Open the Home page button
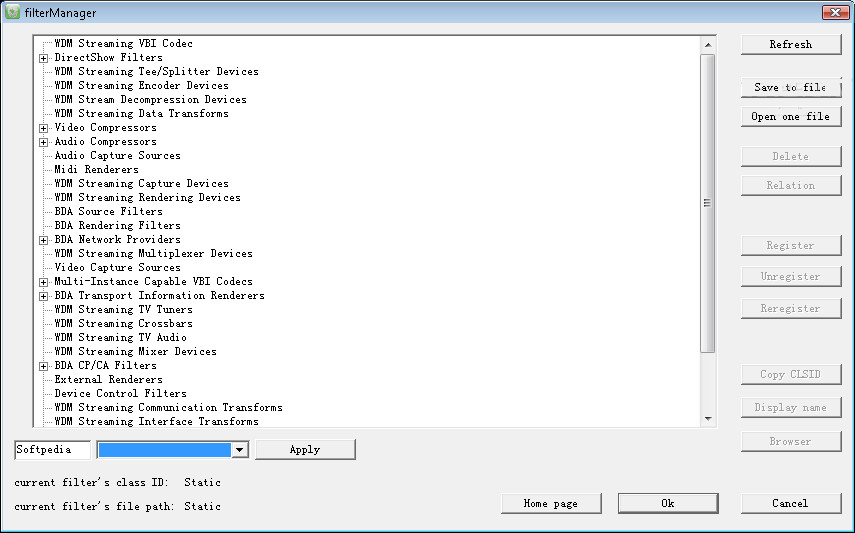The image size is (855, 533). [x=551, y=504]
